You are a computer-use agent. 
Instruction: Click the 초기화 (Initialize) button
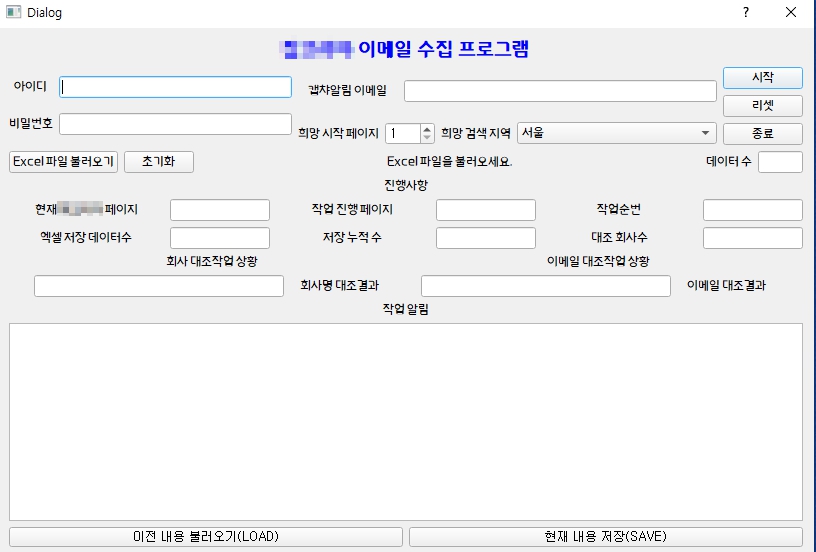point(158,162)
